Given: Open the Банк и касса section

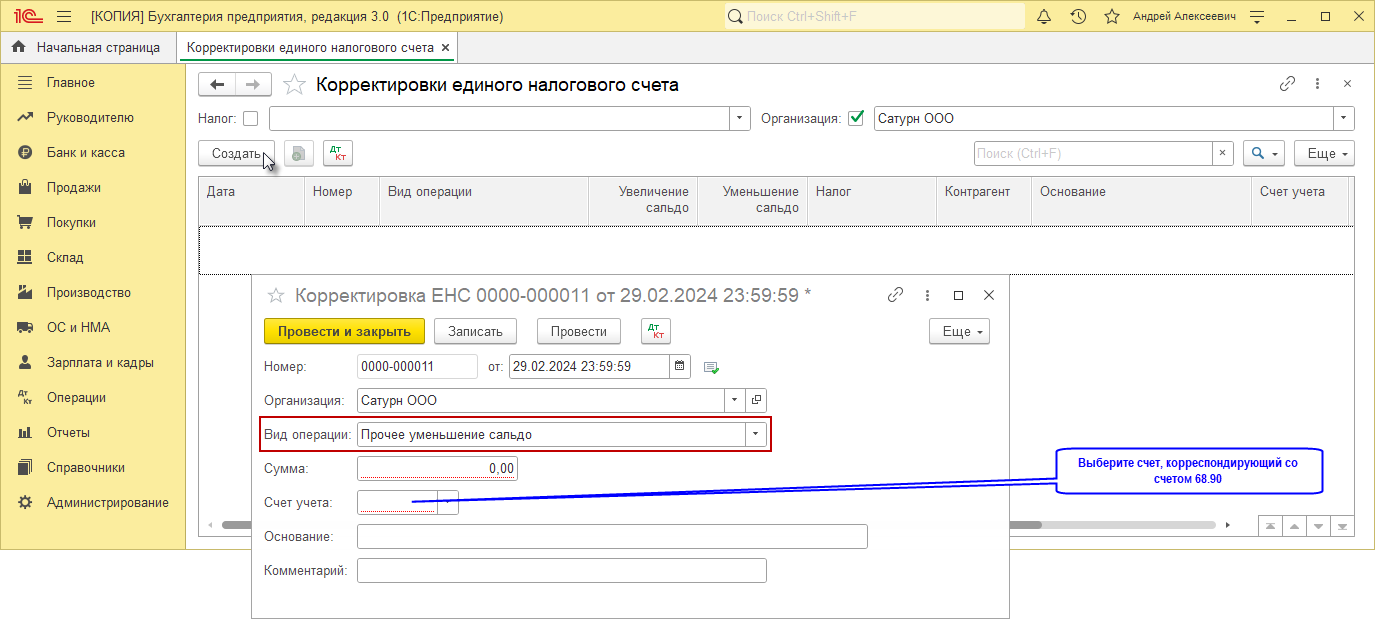Looking at the screenshot, I should [x=85, y=153].
